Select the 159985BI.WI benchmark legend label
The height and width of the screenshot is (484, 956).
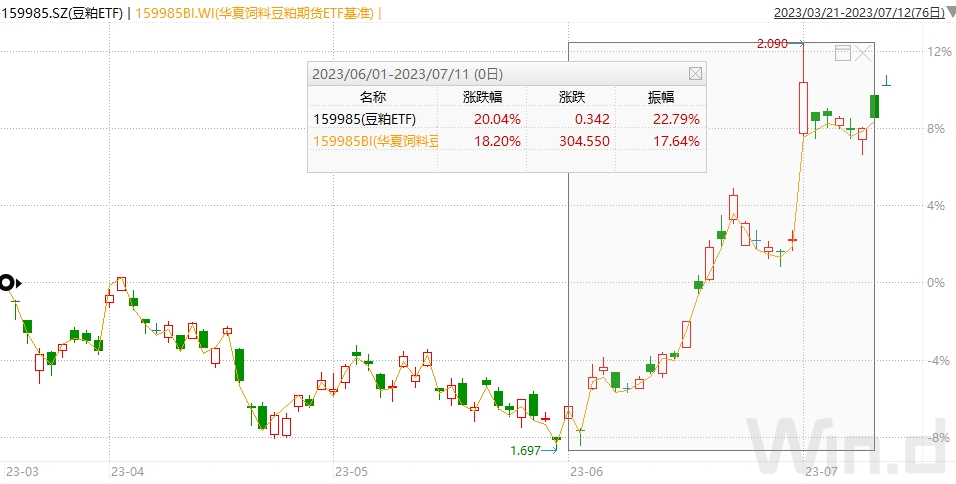[x=254, y=13]
